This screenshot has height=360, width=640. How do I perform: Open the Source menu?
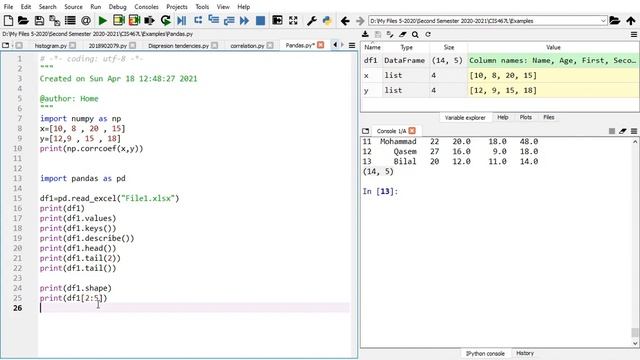(x=73, y=7)
